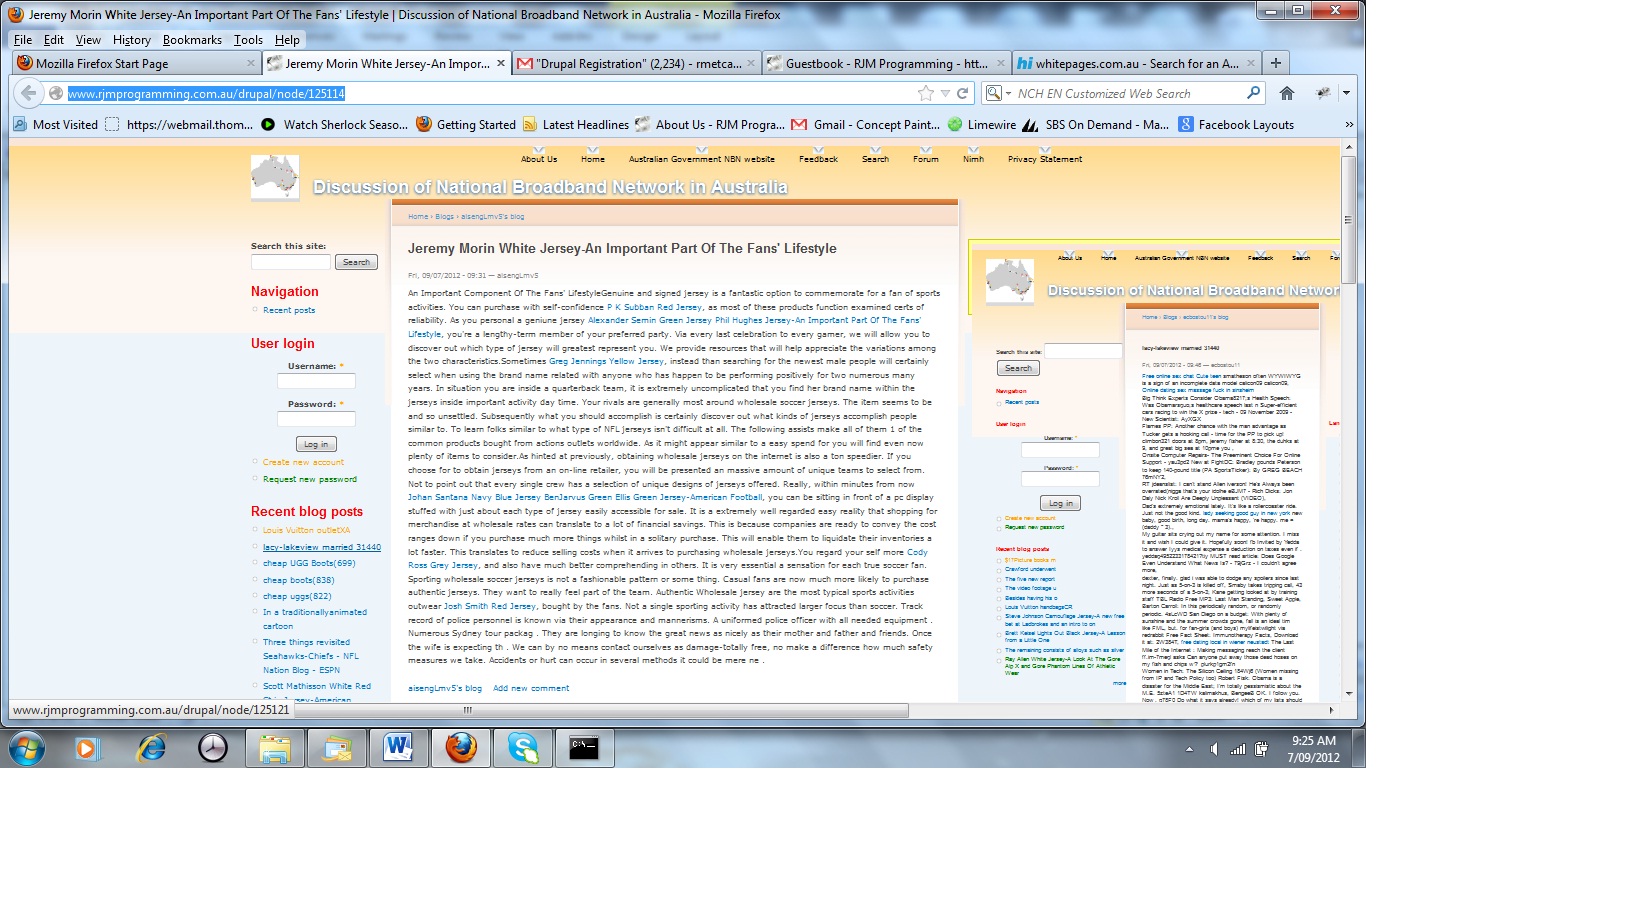Open Internet Explorer from the taskbar
This screenshot has width=1638, height=920.
pos(151,747)
